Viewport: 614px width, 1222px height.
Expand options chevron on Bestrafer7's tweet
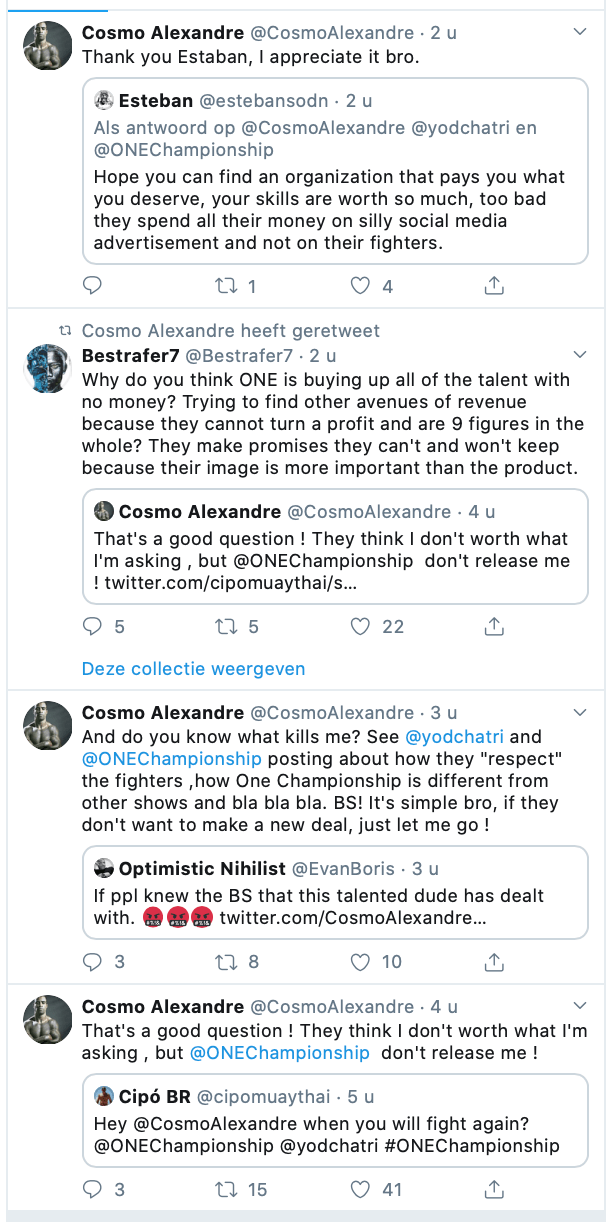[580, 356]
